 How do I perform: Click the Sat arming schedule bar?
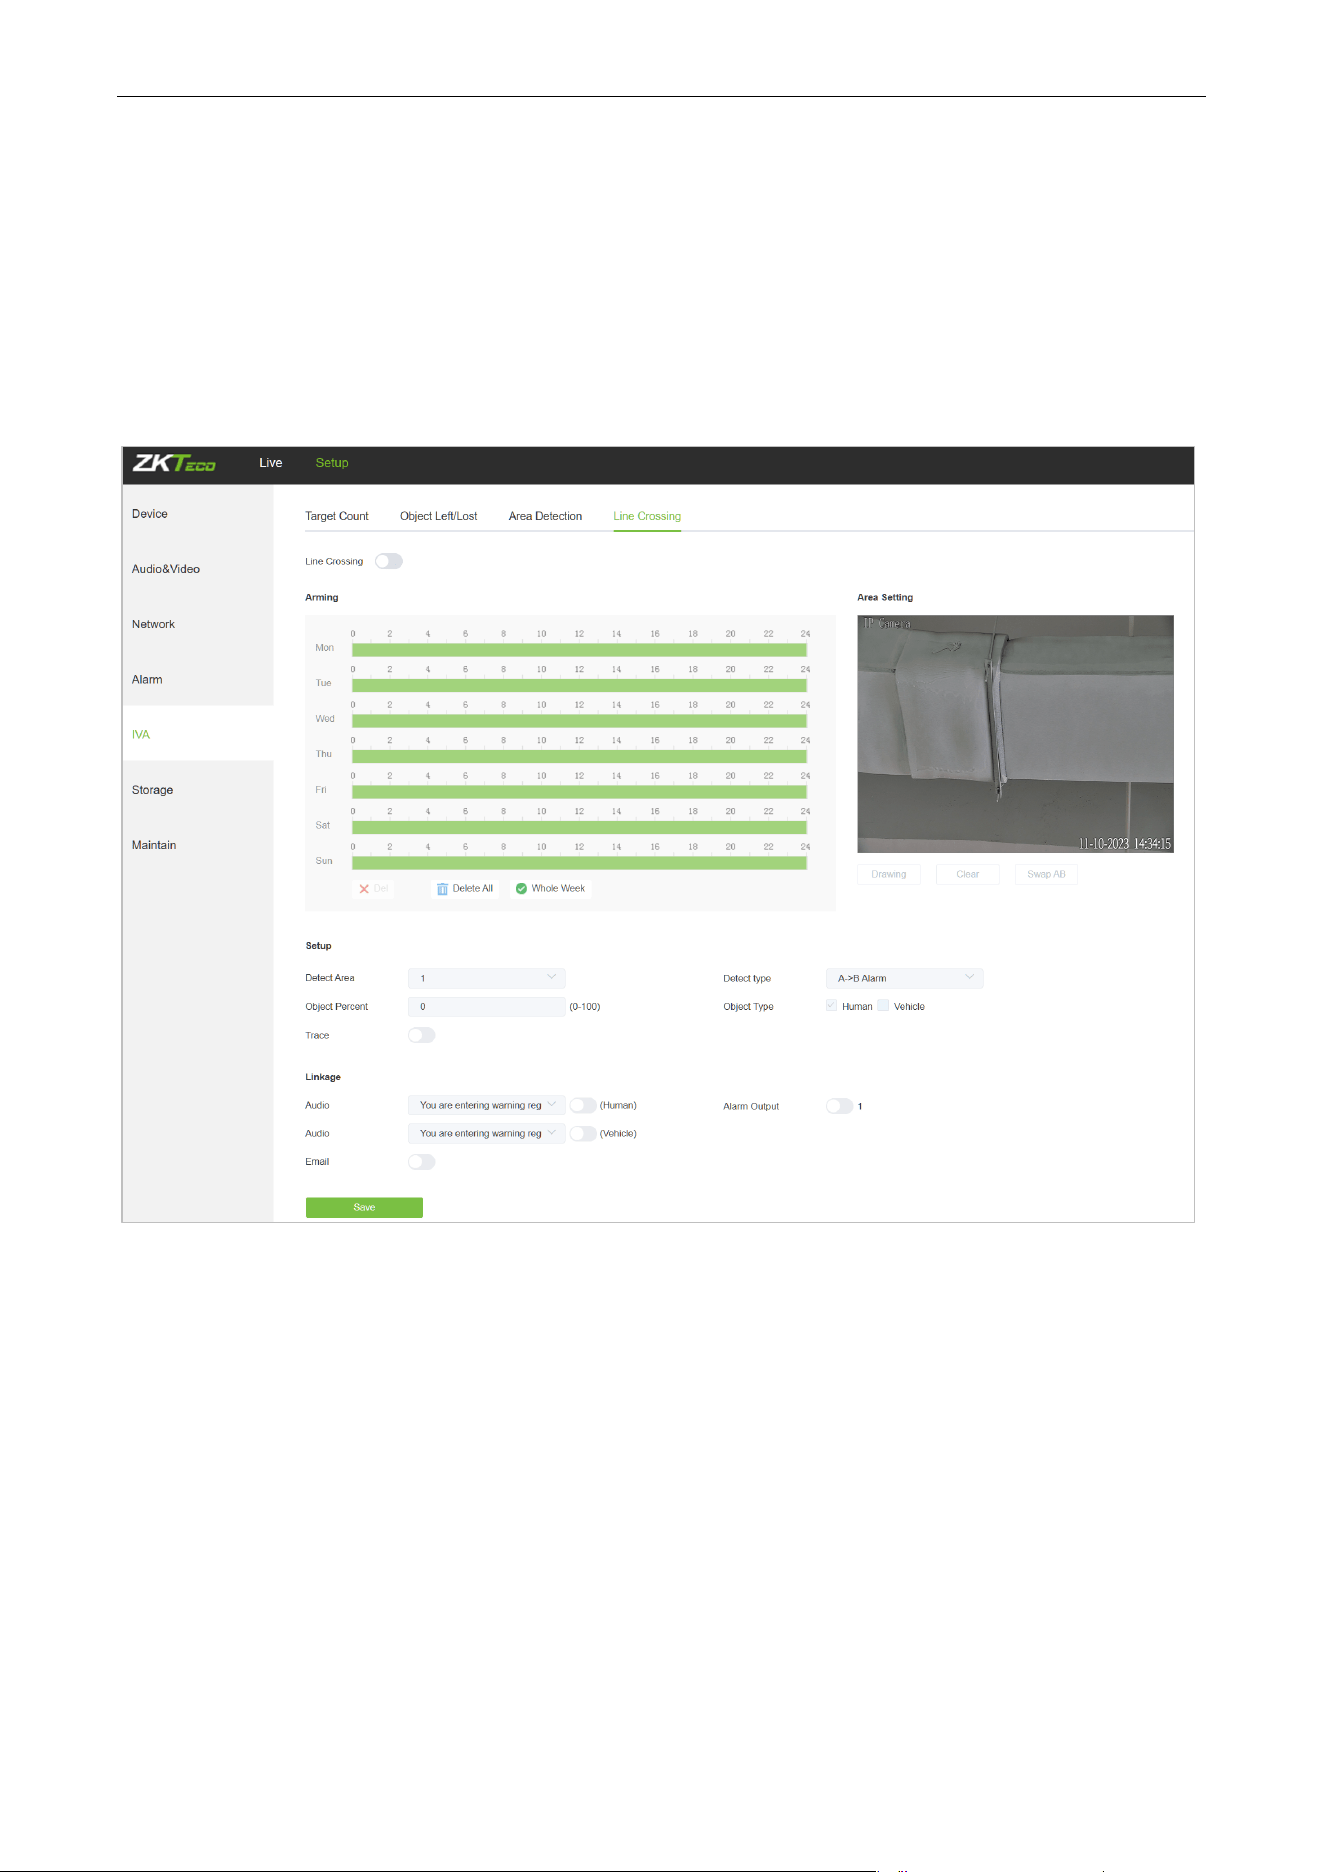pyautogui.click(x=579, y=827)
